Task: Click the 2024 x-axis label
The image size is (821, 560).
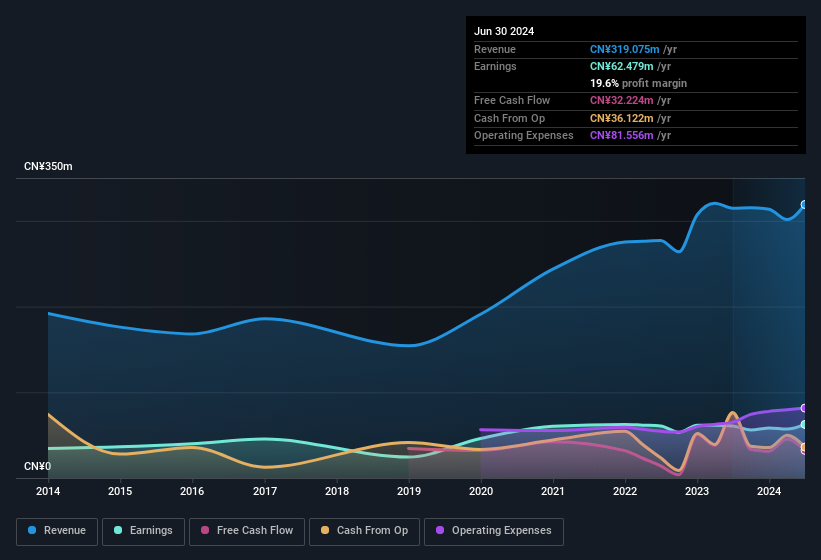Action: click(x=769, y=491)
